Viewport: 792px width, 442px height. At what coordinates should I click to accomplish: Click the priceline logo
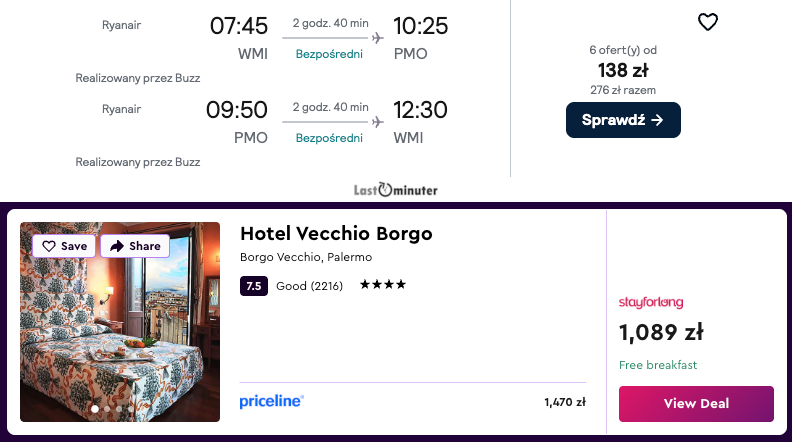click(272, 402)
